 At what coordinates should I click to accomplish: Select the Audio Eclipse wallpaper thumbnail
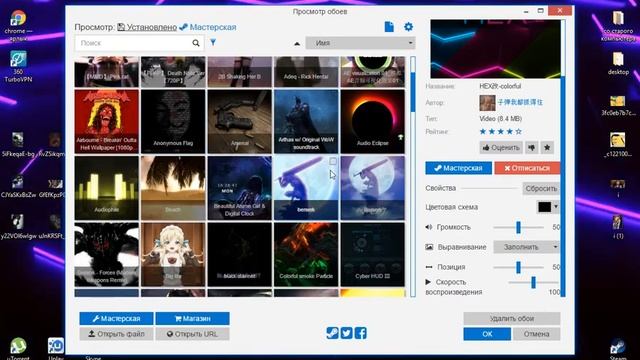tap(373, 121)
